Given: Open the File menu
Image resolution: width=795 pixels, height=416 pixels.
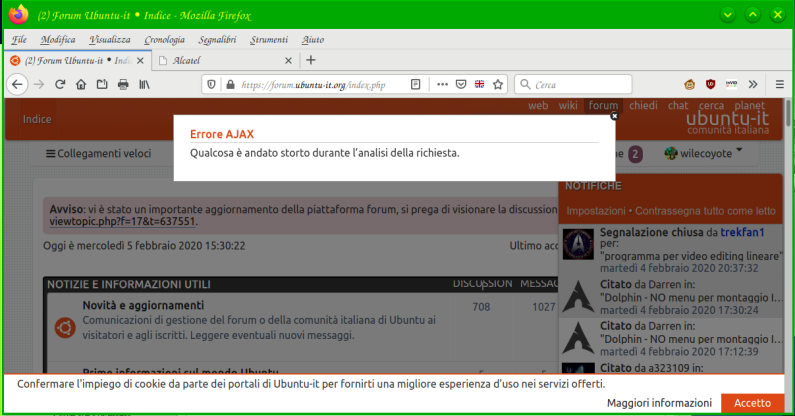Looking at the screenshot, I should point(19,40).
